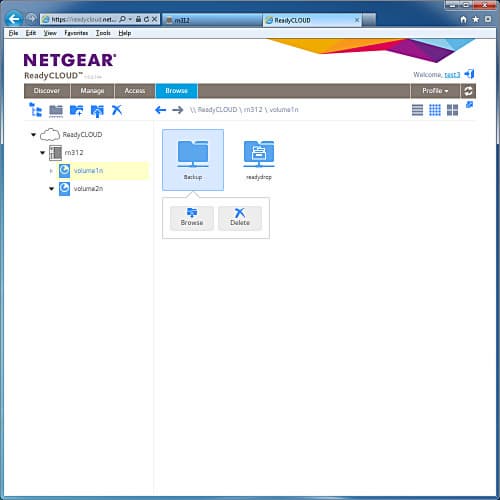
Task: Click the ReadyCLOUD cloud tree icon
Action: tap(50, 135)
